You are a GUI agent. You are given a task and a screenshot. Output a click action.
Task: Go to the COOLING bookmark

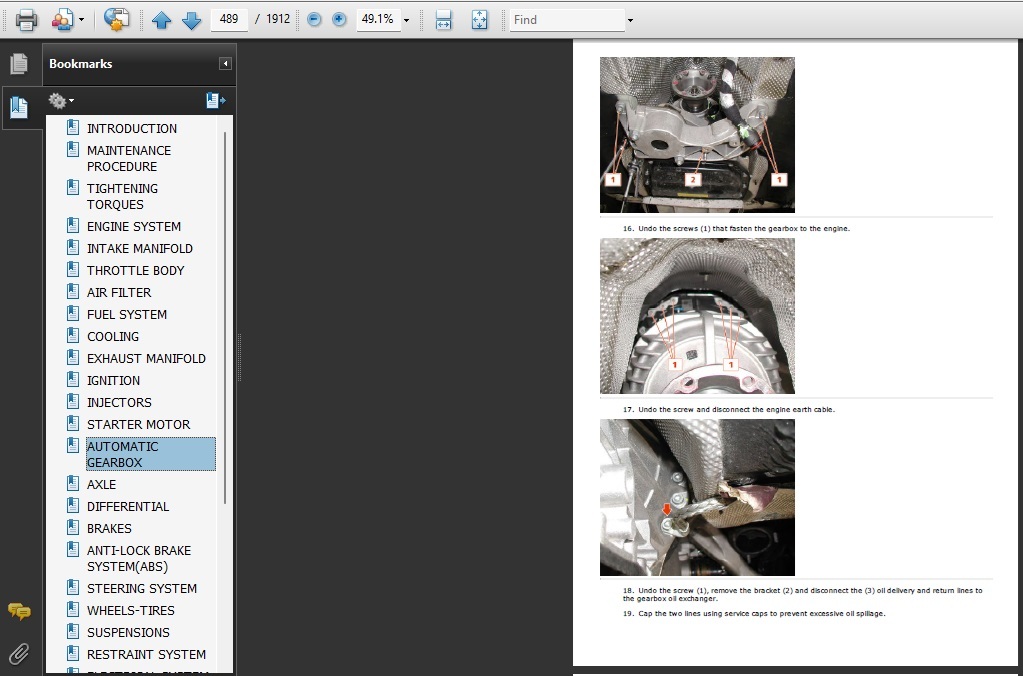(x=113, y=336)
